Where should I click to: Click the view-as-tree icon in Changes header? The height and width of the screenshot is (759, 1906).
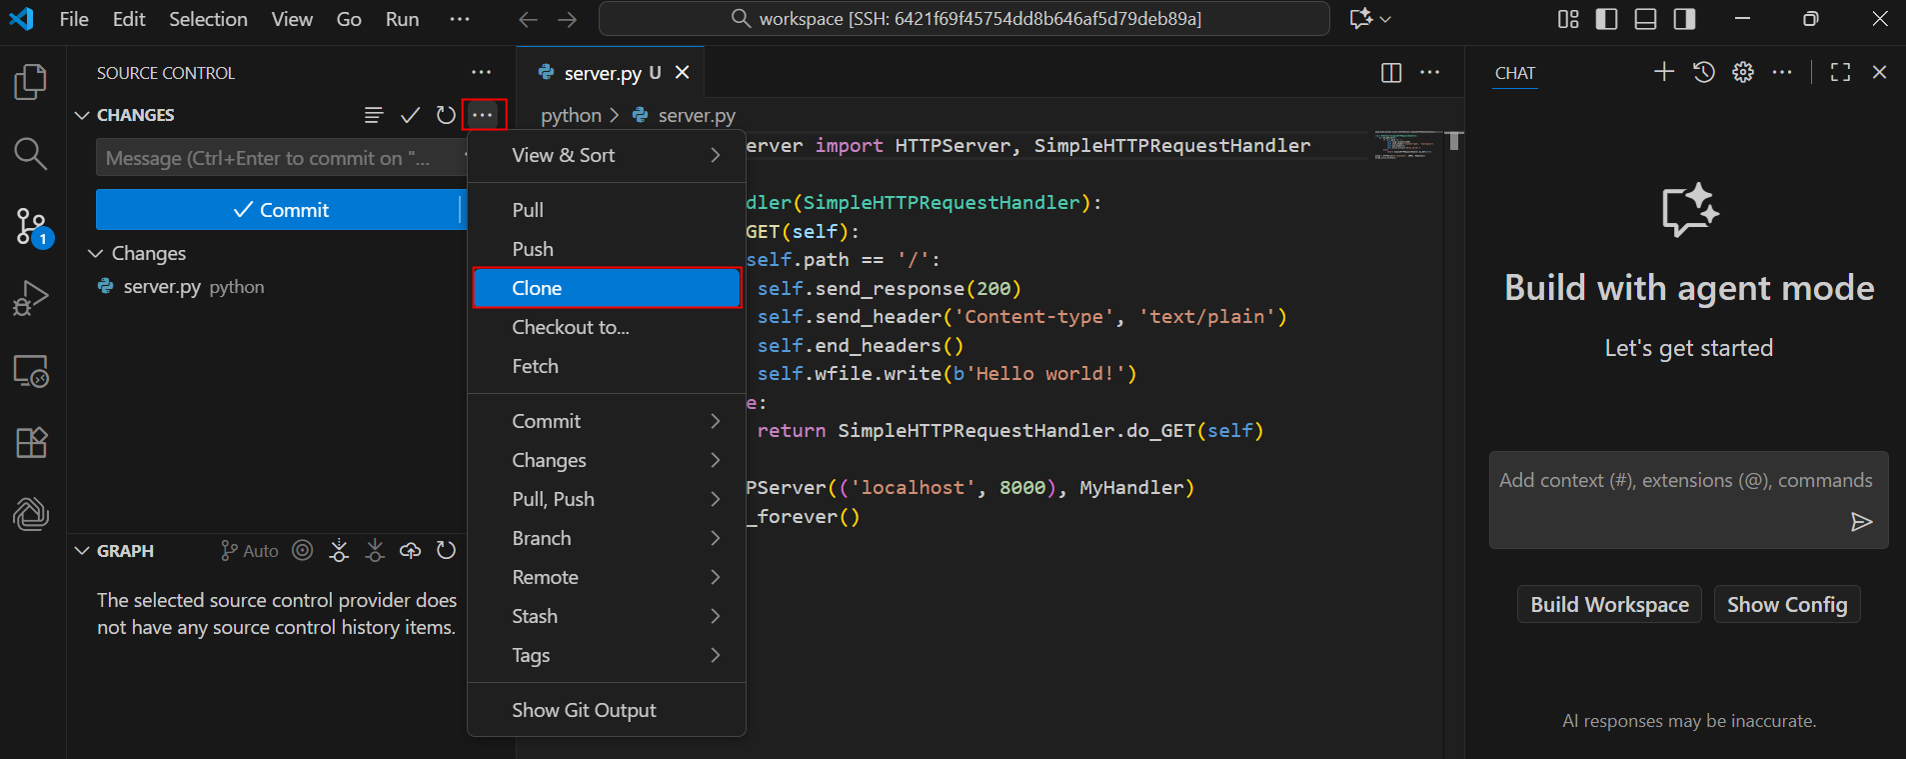point(374,115)
